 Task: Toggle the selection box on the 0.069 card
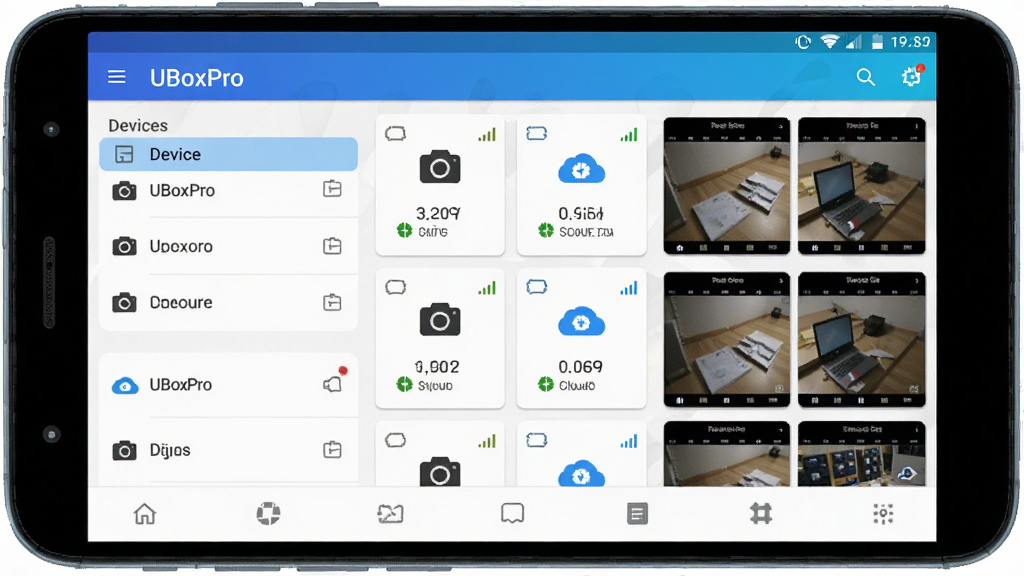click(x=536, y=287)
